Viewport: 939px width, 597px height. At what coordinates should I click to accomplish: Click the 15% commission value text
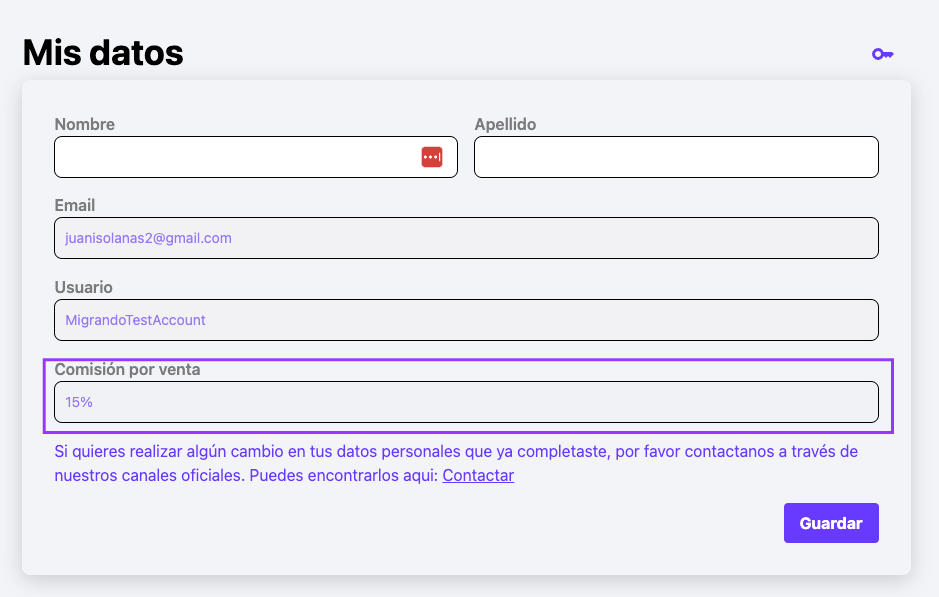pyautogui.click(x=79, y=402)
